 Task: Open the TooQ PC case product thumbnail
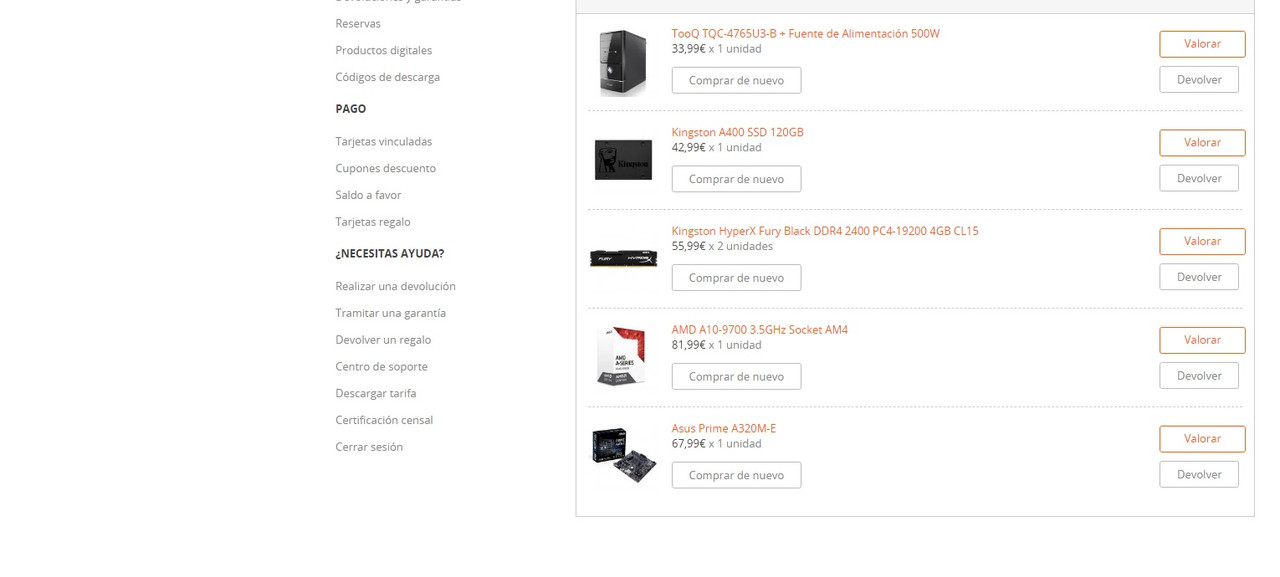coord(622,62)
